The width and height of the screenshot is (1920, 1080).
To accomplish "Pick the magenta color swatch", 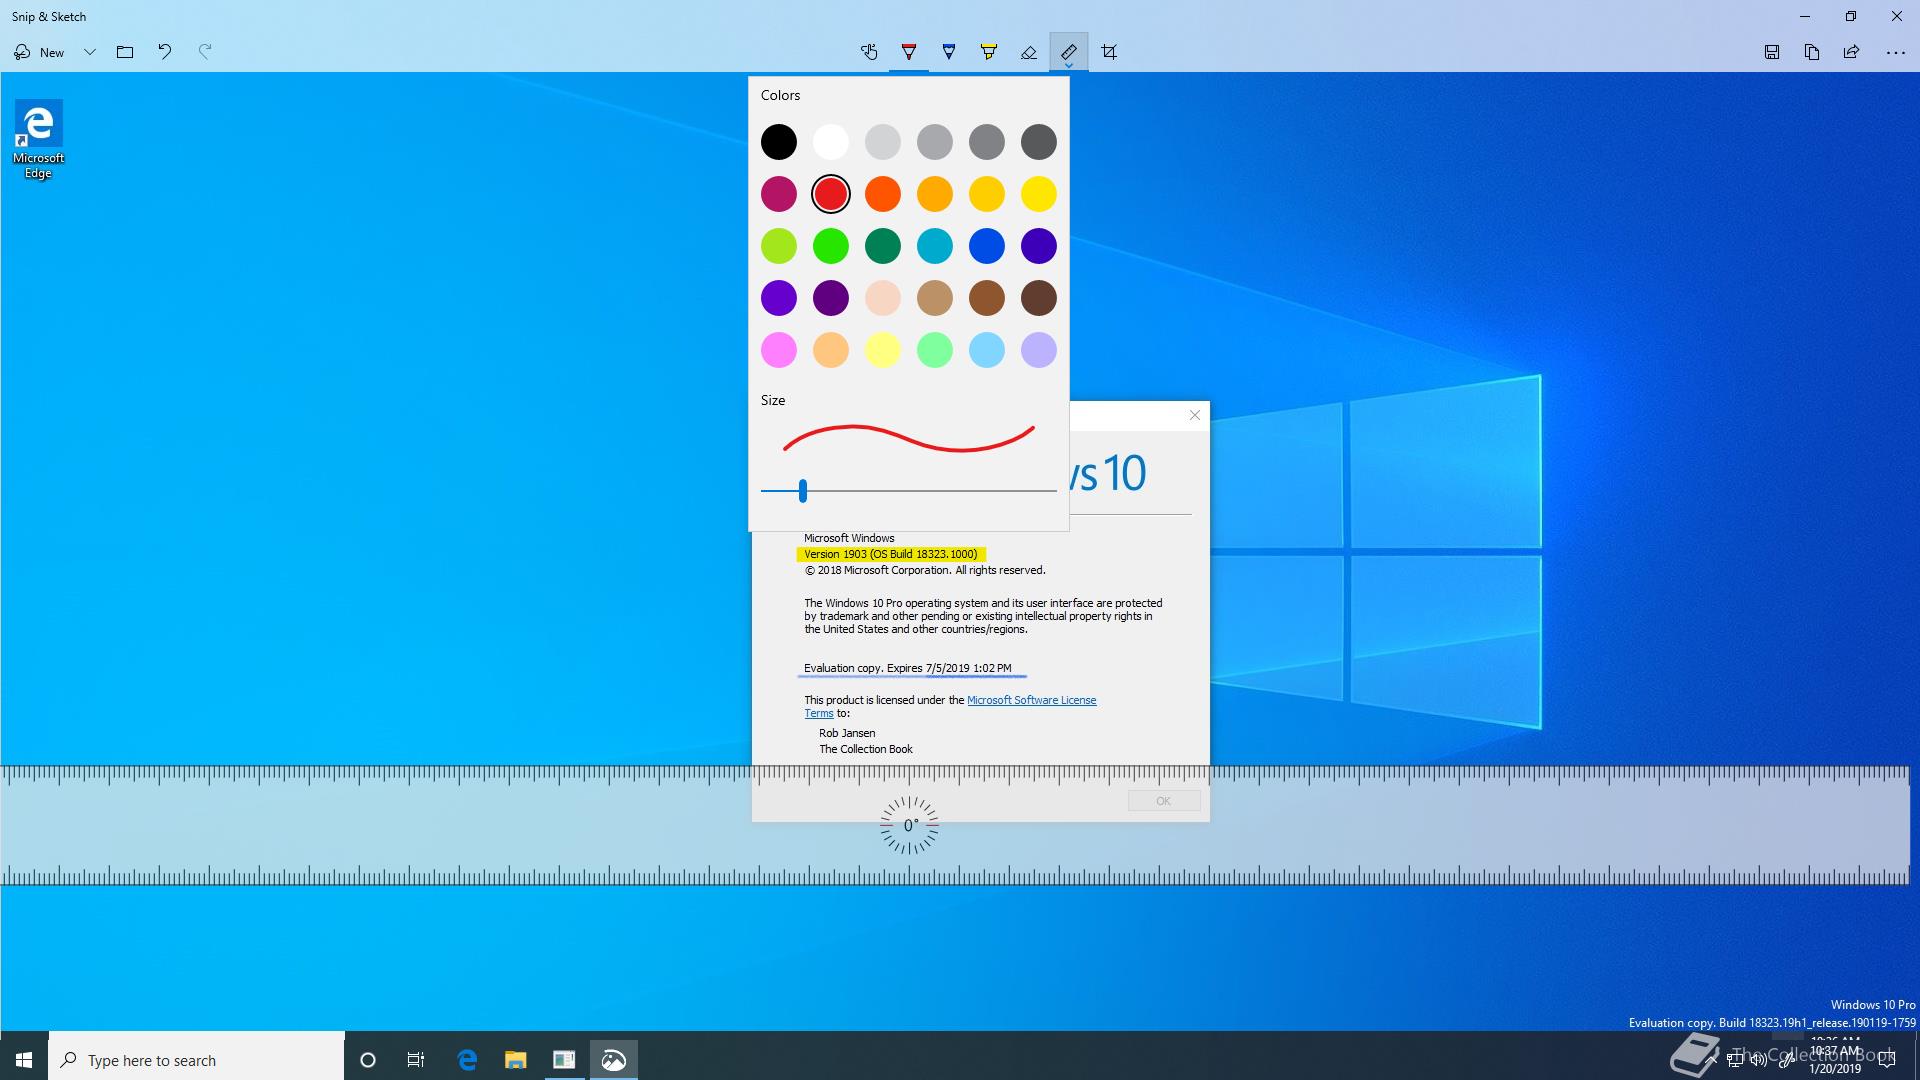I will [x=779, y=194].
